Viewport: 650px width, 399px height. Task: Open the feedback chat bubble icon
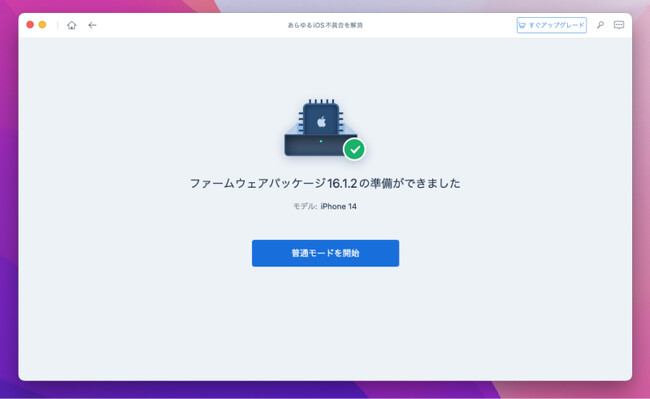point(619,25)
